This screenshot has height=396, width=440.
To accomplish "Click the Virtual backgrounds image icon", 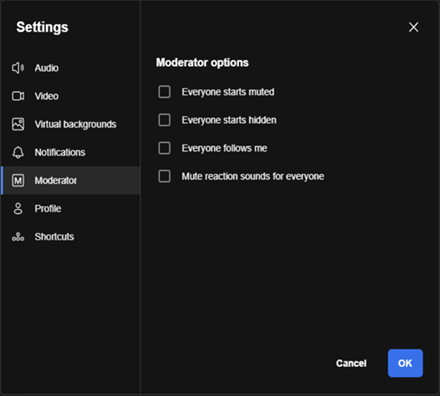I will 18,124.
